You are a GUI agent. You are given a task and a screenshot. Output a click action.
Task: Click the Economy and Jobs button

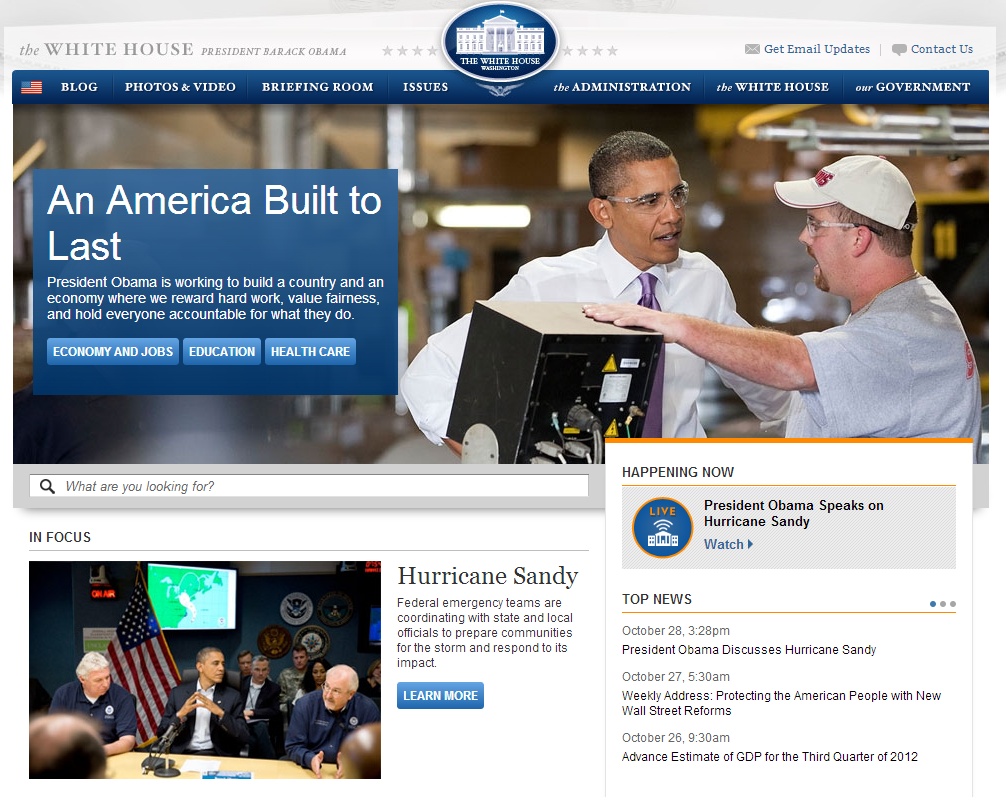113,351
